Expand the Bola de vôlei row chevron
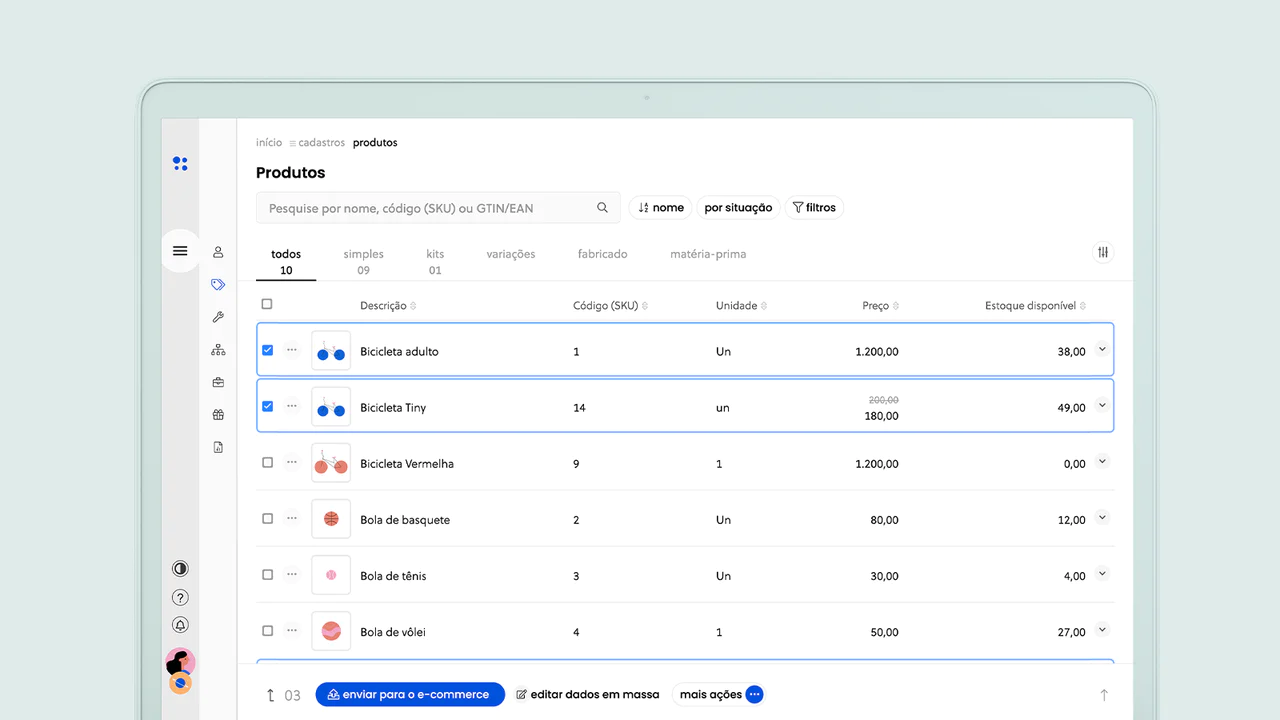 pyautogui.click(x=1102, y=629)
